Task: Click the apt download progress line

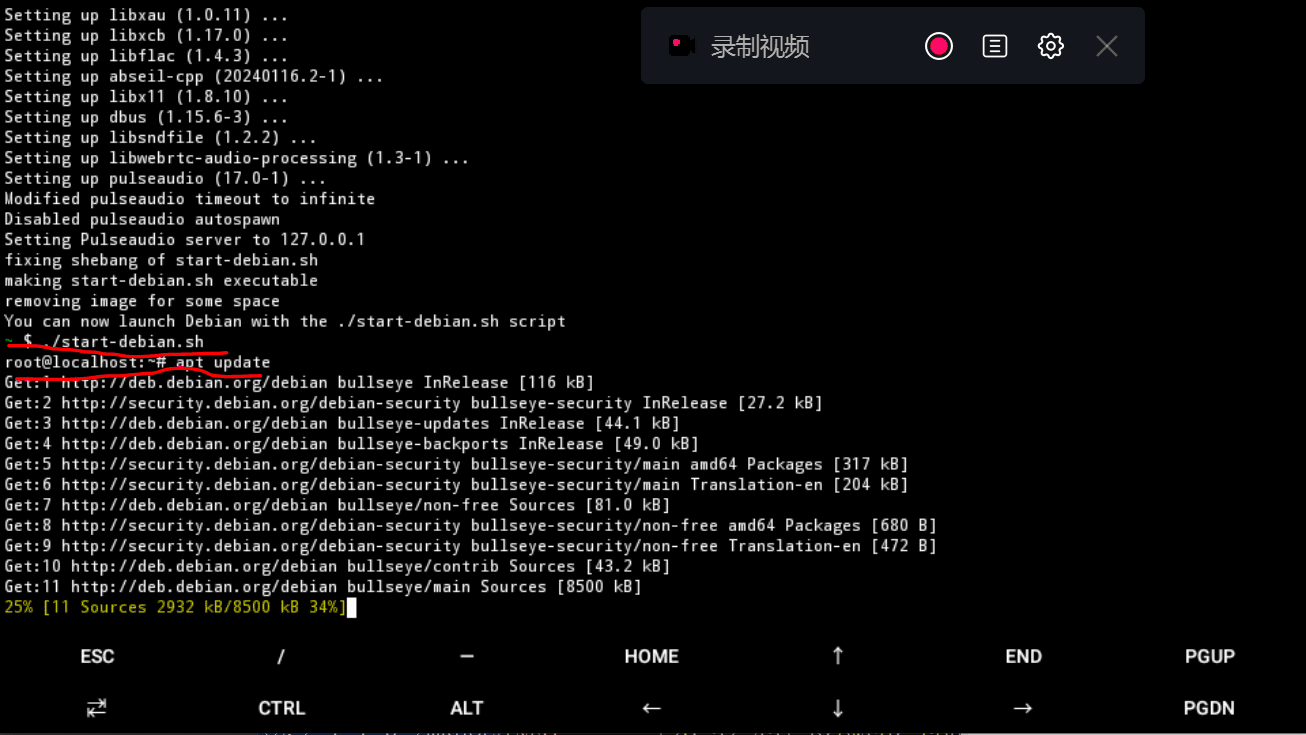Action: click(175, 607)
